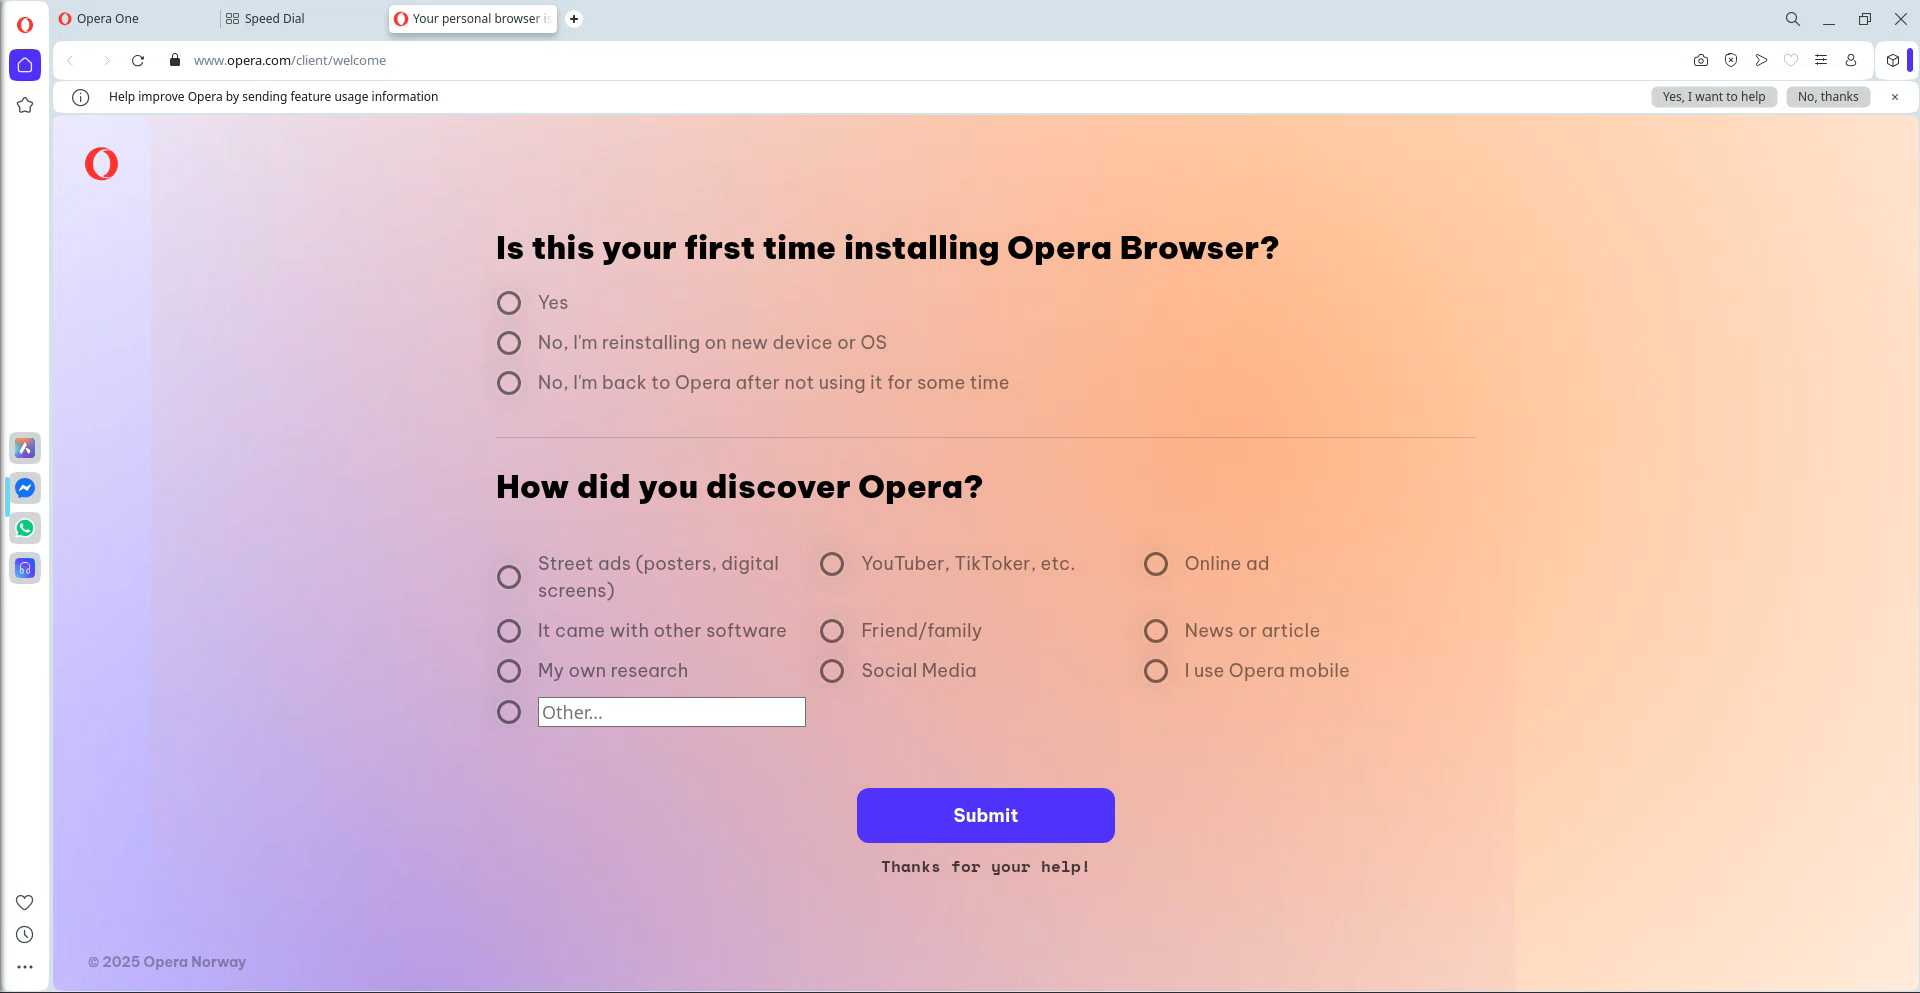Open the player arrow icon in toolbar
The image size is (1920, 993).
[x=1761, y=60]
